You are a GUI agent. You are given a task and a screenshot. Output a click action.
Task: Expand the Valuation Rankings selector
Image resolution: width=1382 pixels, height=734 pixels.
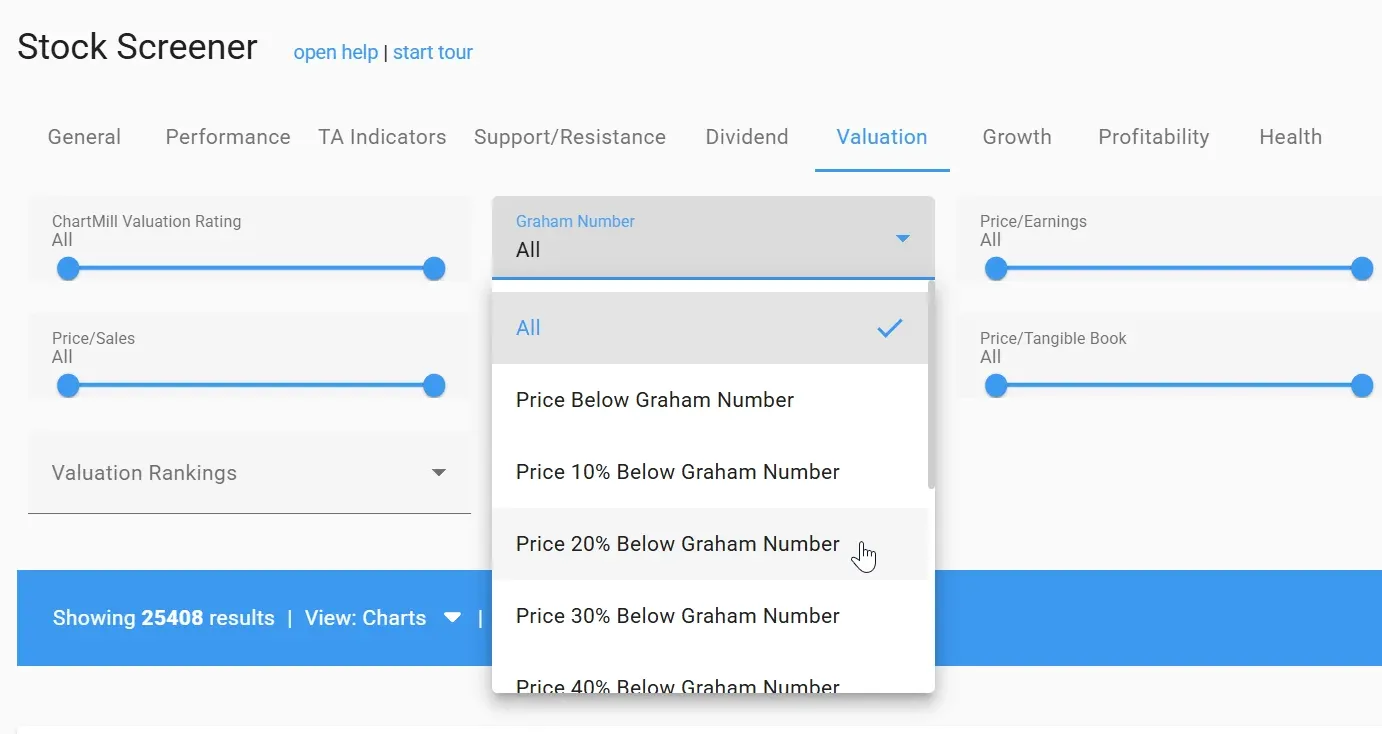tap(250, 472)
